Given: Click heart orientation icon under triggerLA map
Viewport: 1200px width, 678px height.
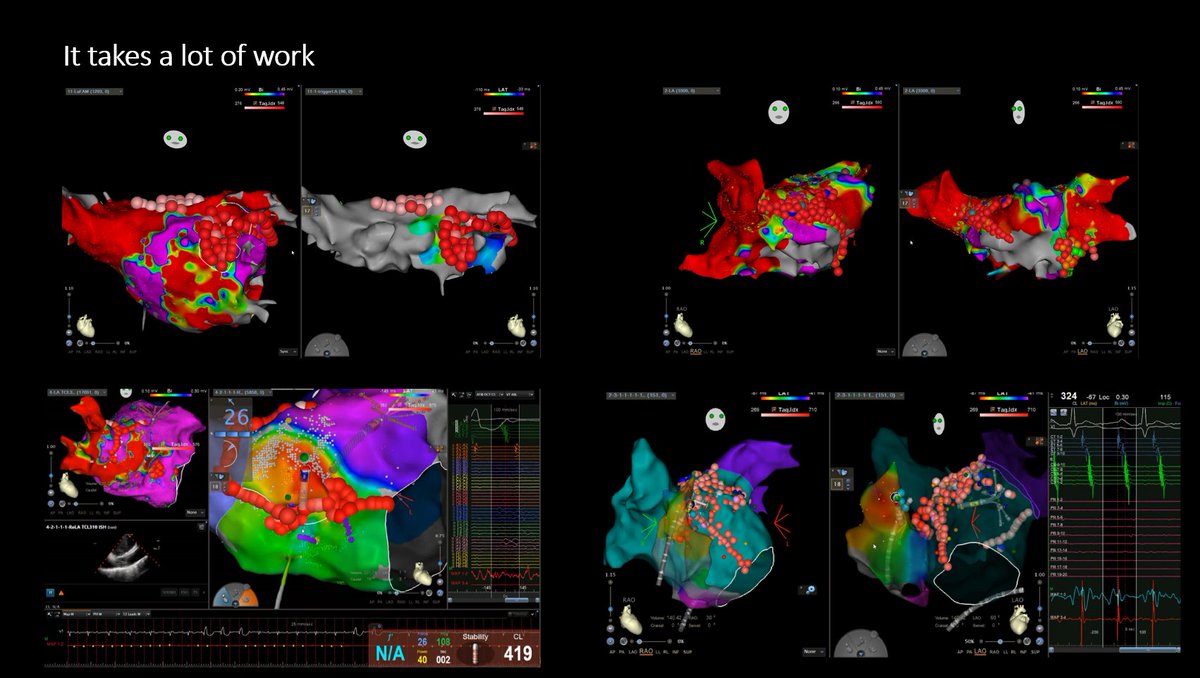Looking at the screenshot, I should pyautogui.click(x=518, y=328).
